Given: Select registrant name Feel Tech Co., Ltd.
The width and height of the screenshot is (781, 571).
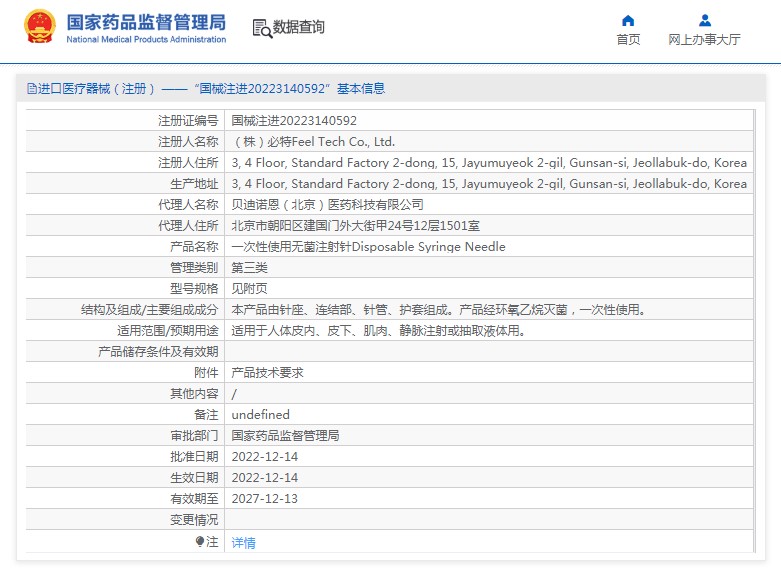Looking at the screenshot, I should tap(313, 142).
